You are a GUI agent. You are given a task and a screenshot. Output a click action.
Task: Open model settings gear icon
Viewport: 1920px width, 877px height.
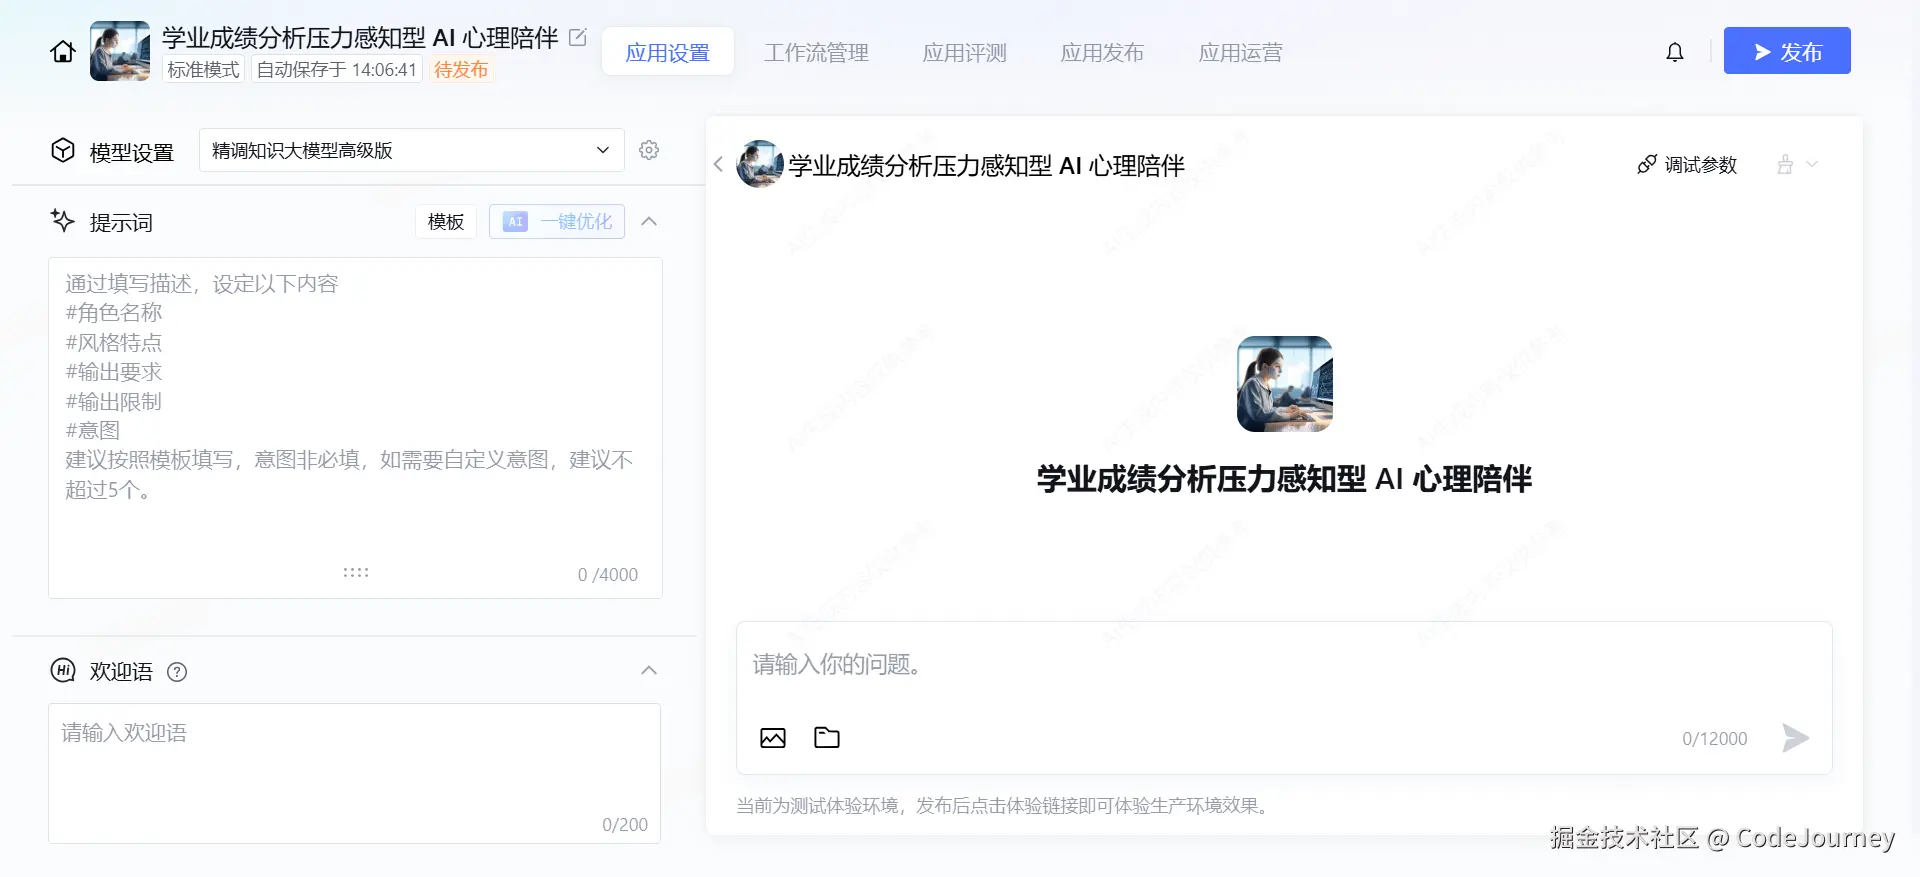649,150
